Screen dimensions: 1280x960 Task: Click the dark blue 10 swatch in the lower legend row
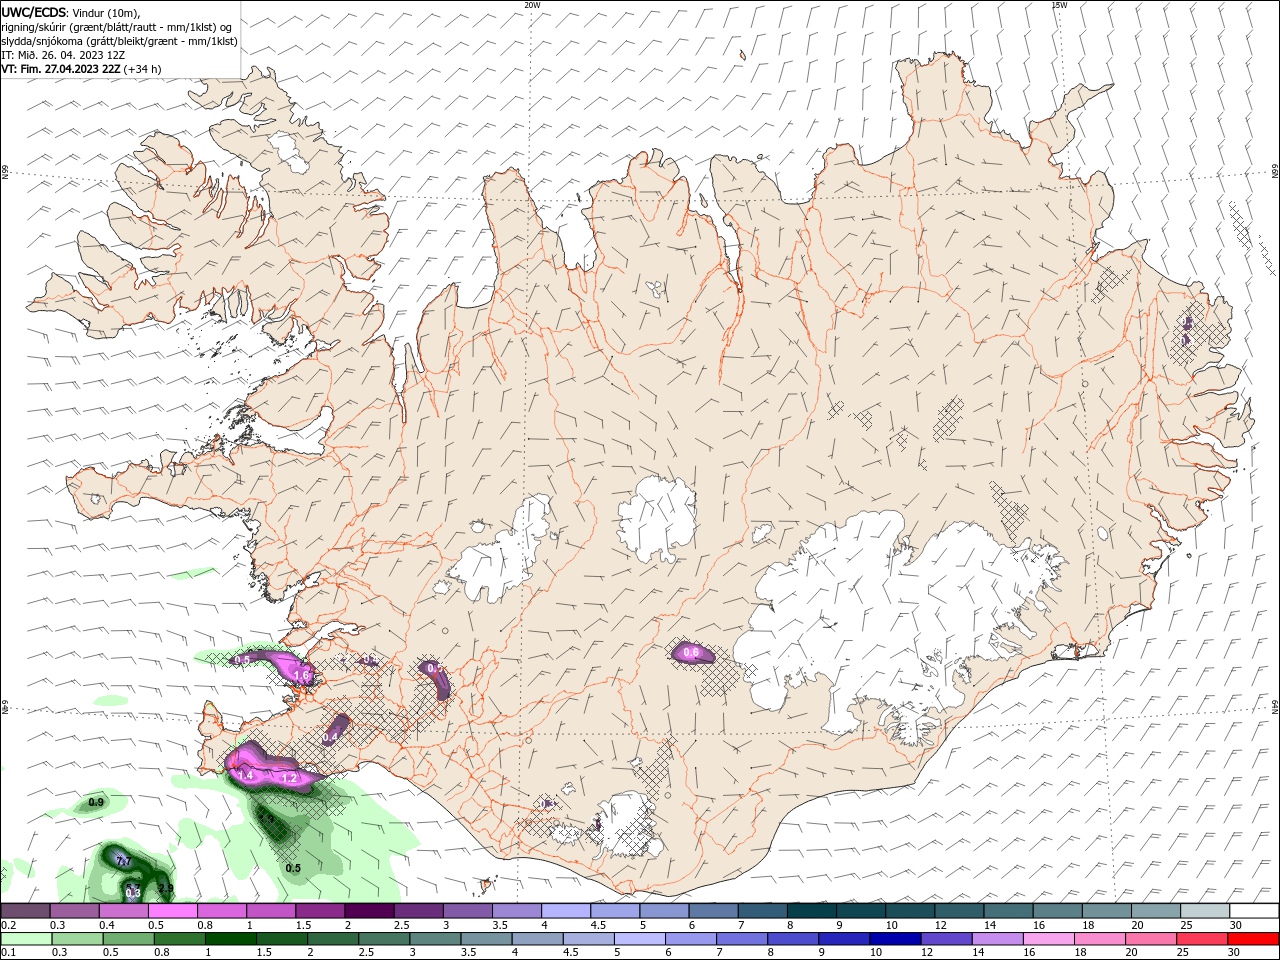(893, 939)
